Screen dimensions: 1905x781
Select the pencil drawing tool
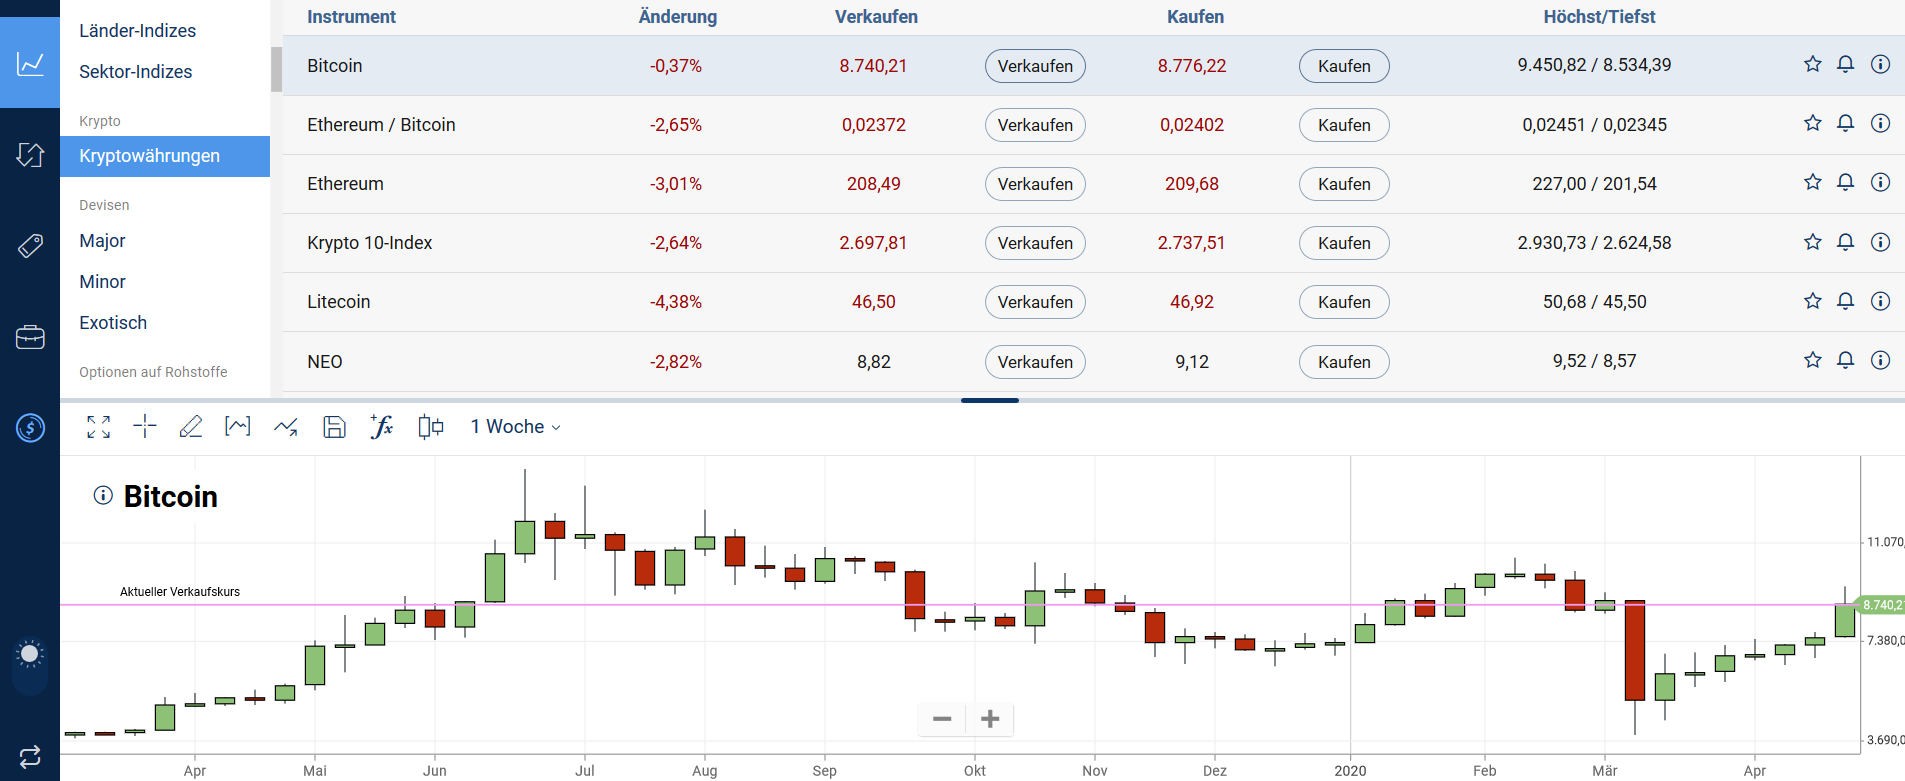coord(191,427)
